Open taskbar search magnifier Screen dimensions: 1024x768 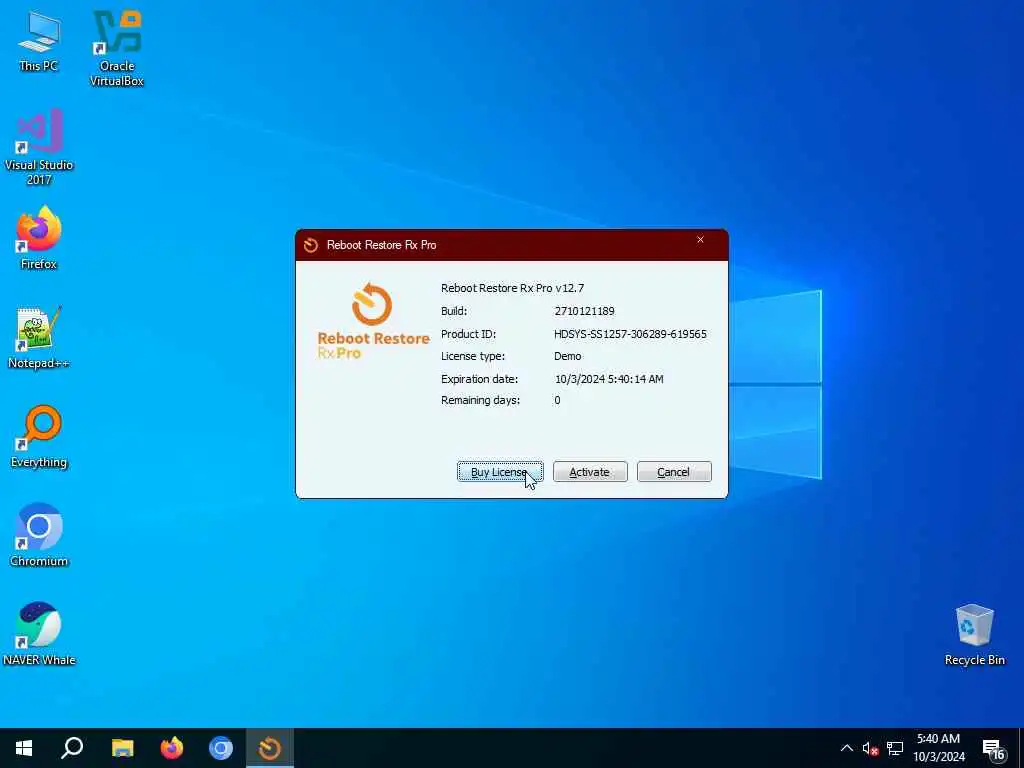72,748
